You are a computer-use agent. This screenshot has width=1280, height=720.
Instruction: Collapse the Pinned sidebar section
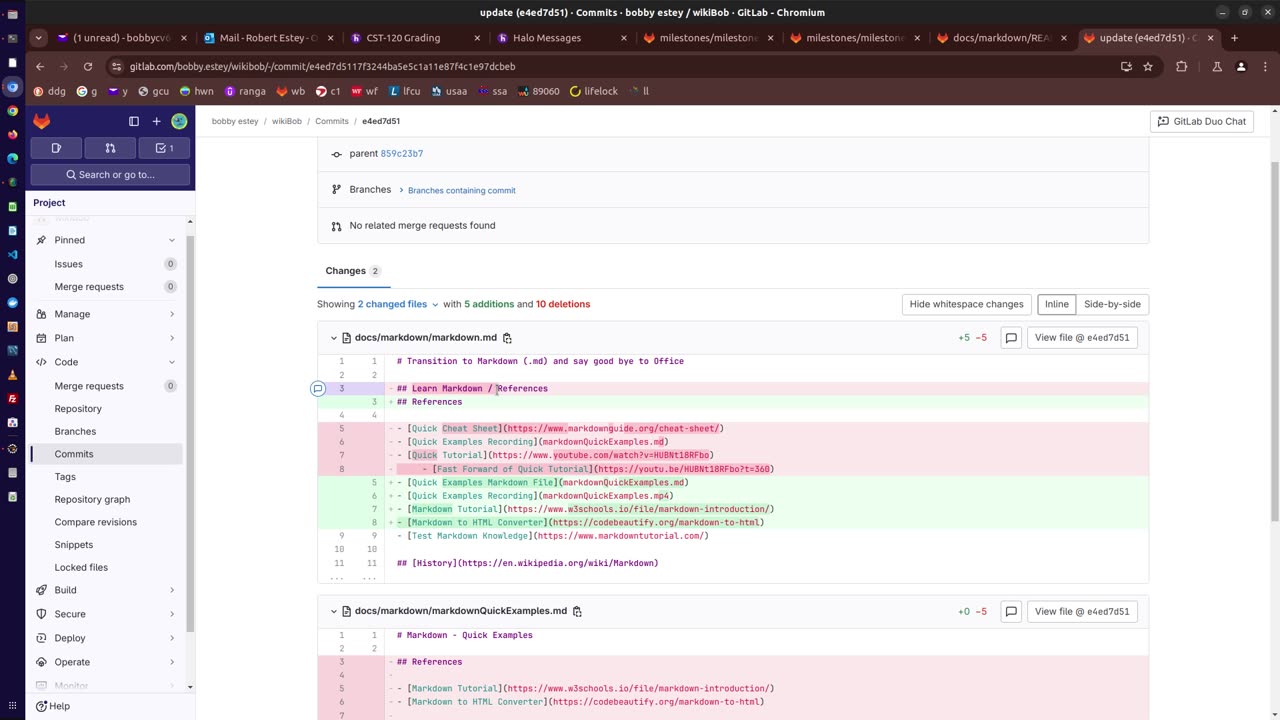point(172,240)
